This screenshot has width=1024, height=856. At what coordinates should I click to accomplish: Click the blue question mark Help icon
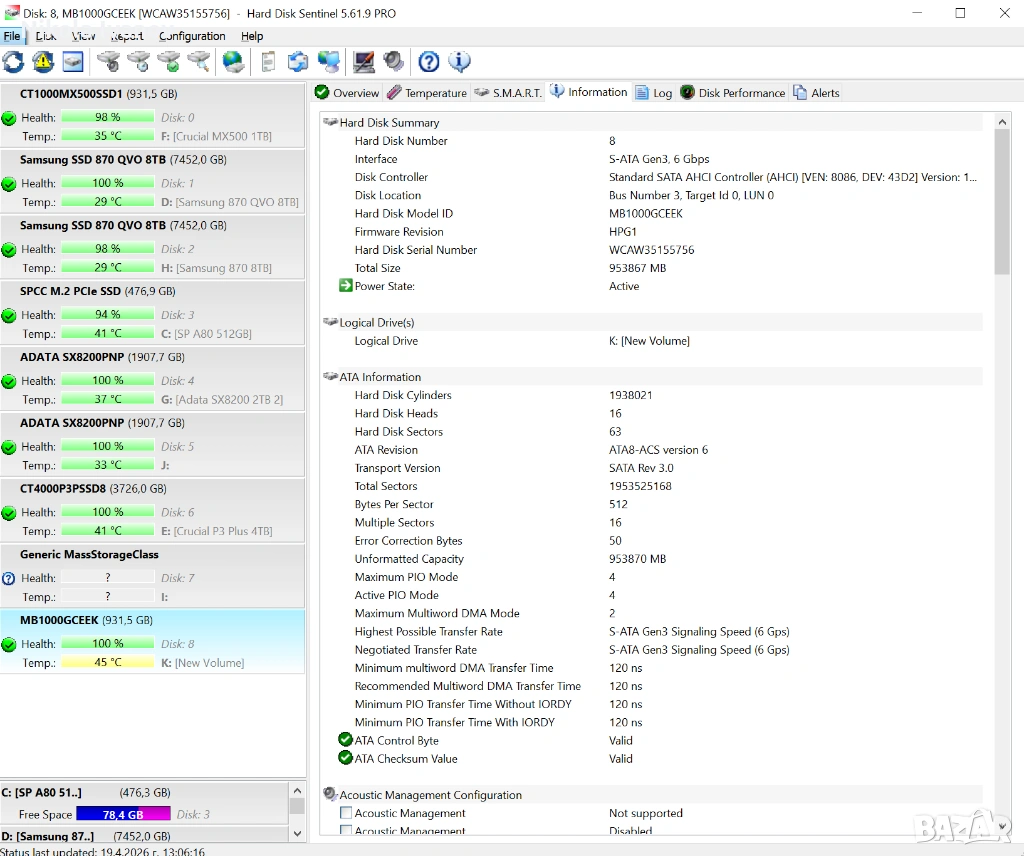coord(429,62)
